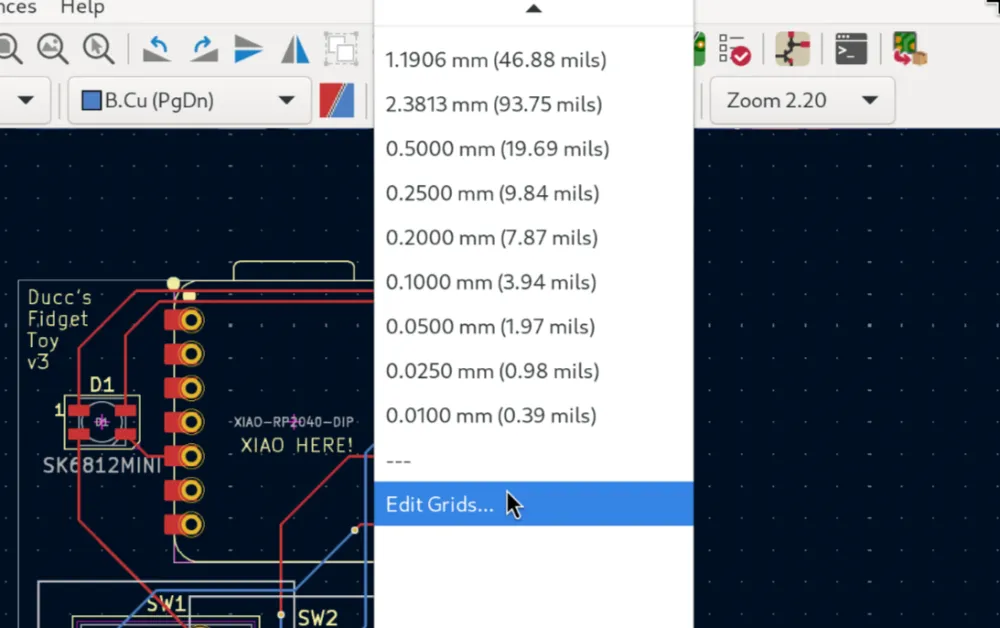
Task: Open the schematic editor icon
Action: click(792, 49)
